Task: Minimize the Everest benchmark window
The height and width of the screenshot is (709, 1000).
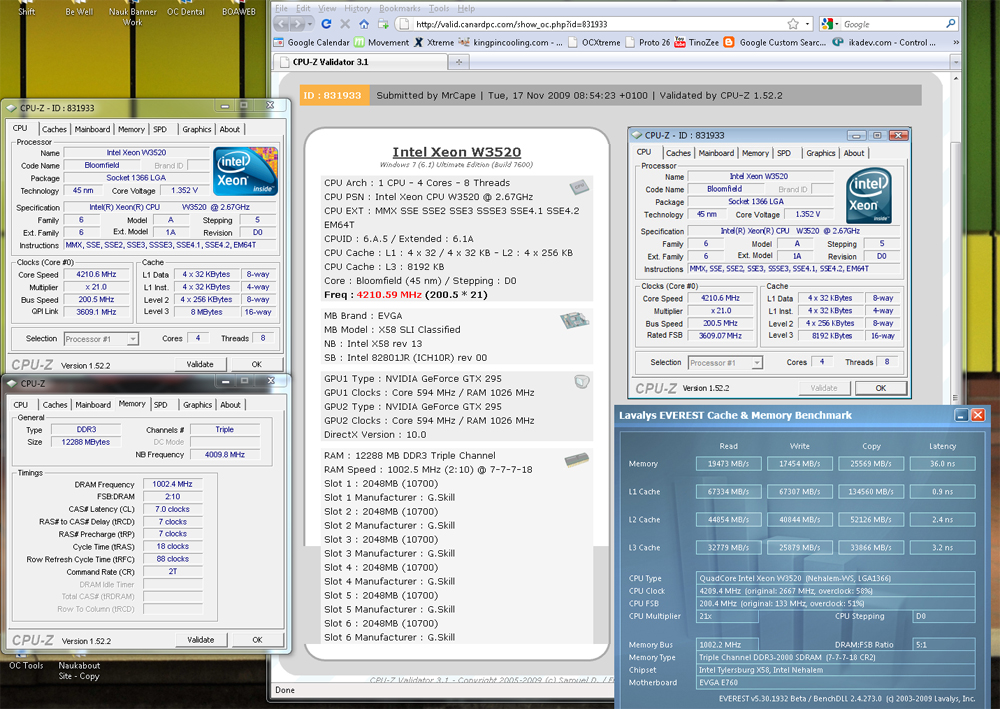Action: [961, 415]
